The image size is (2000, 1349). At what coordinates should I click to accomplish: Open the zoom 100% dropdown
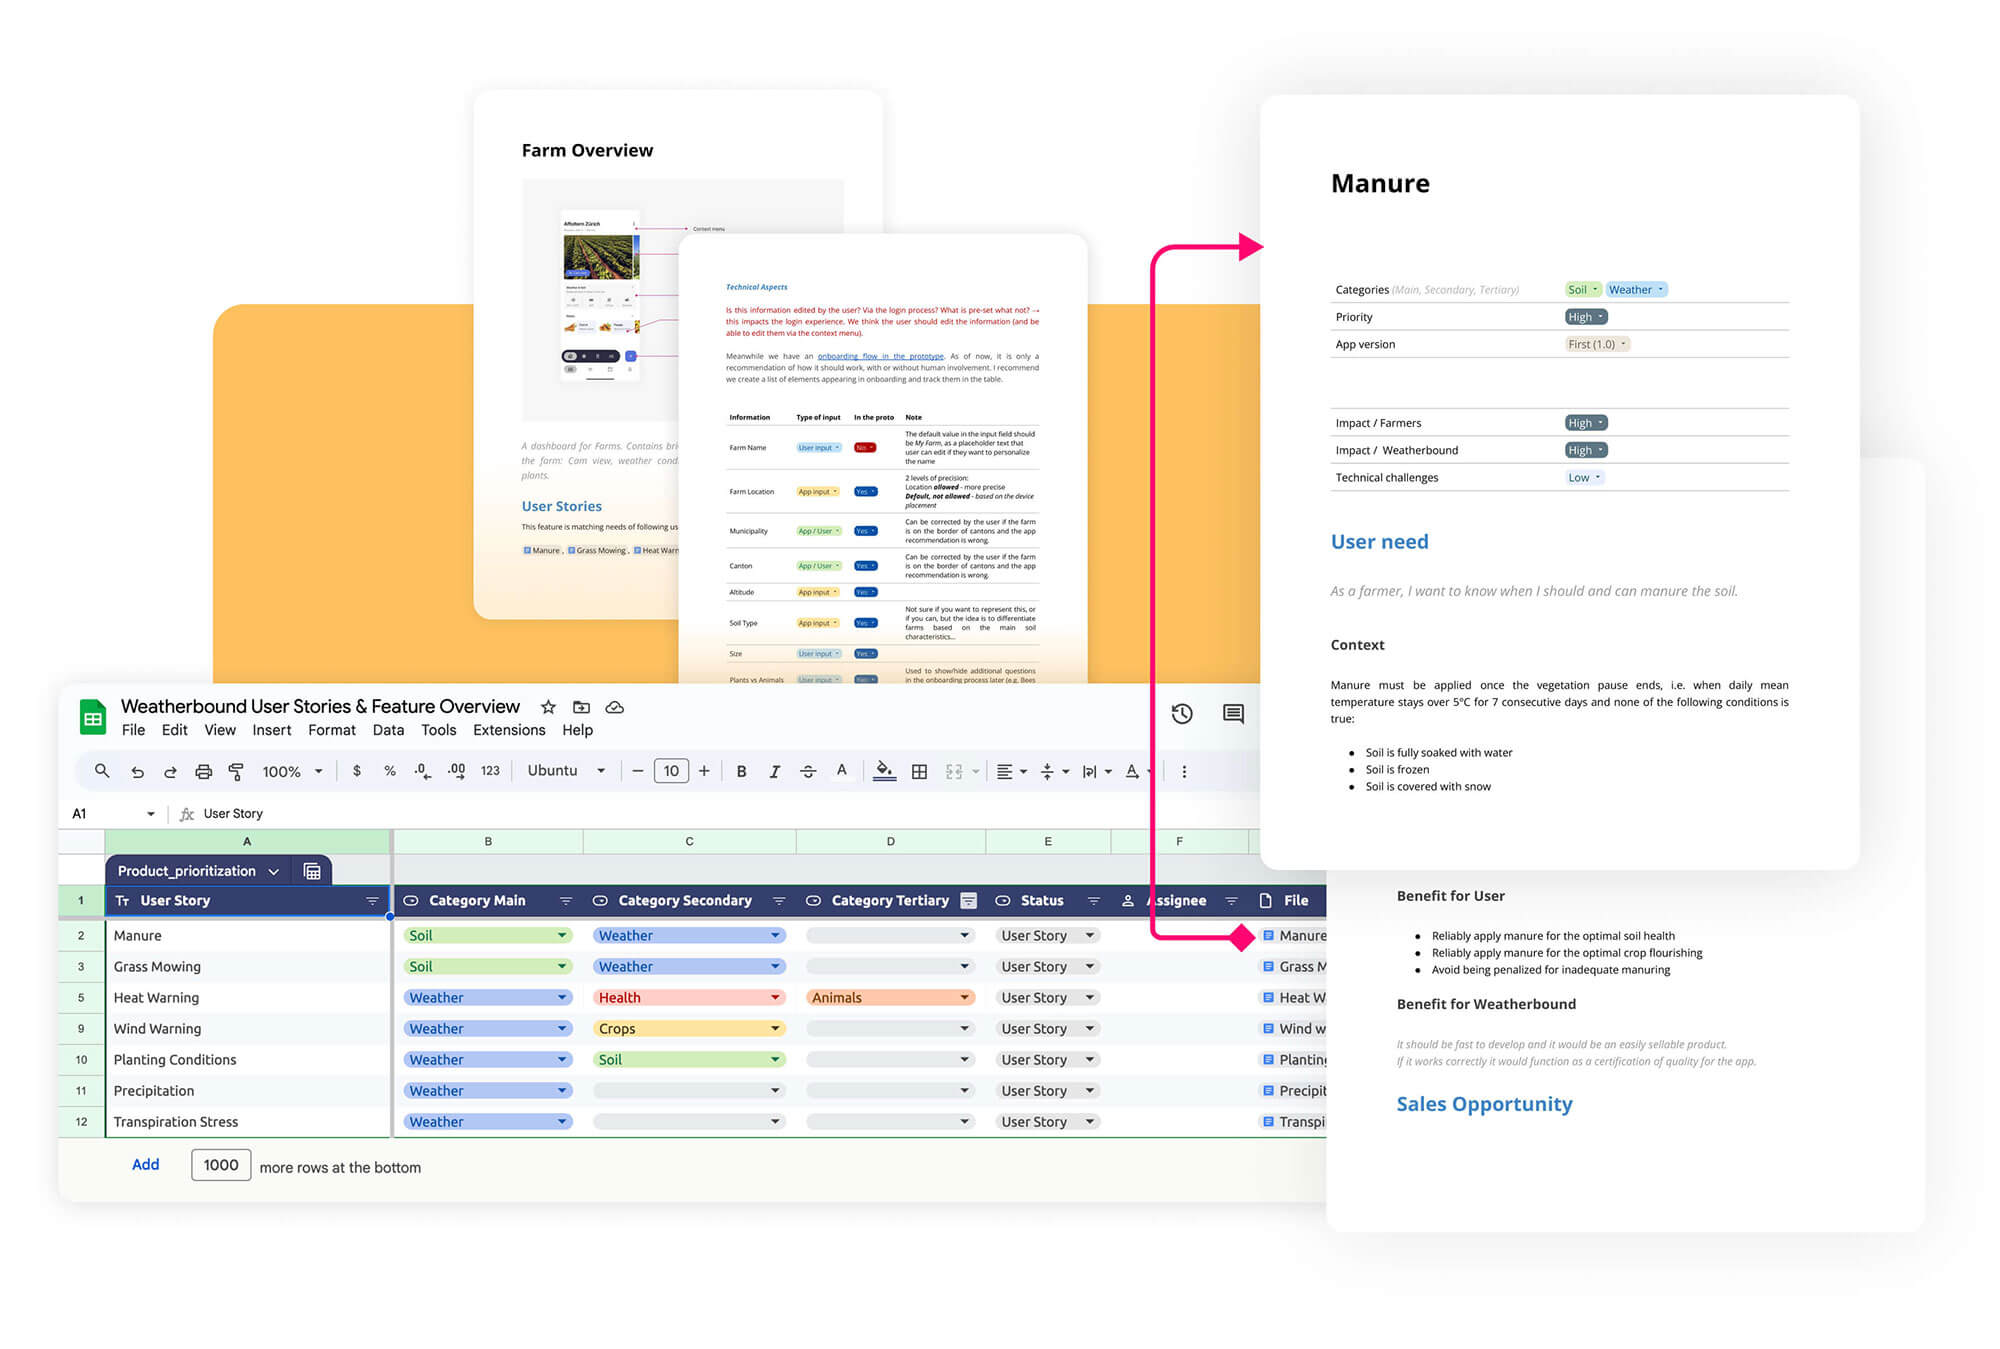(x=292, y=771)
